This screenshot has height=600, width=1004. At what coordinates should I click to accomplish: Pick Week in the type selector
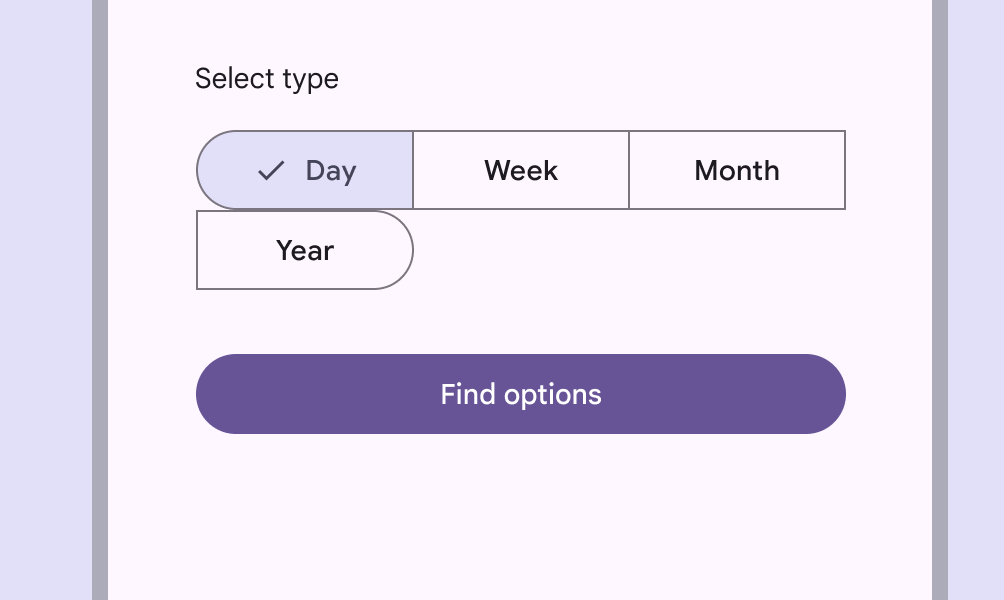tap(521, 170)
